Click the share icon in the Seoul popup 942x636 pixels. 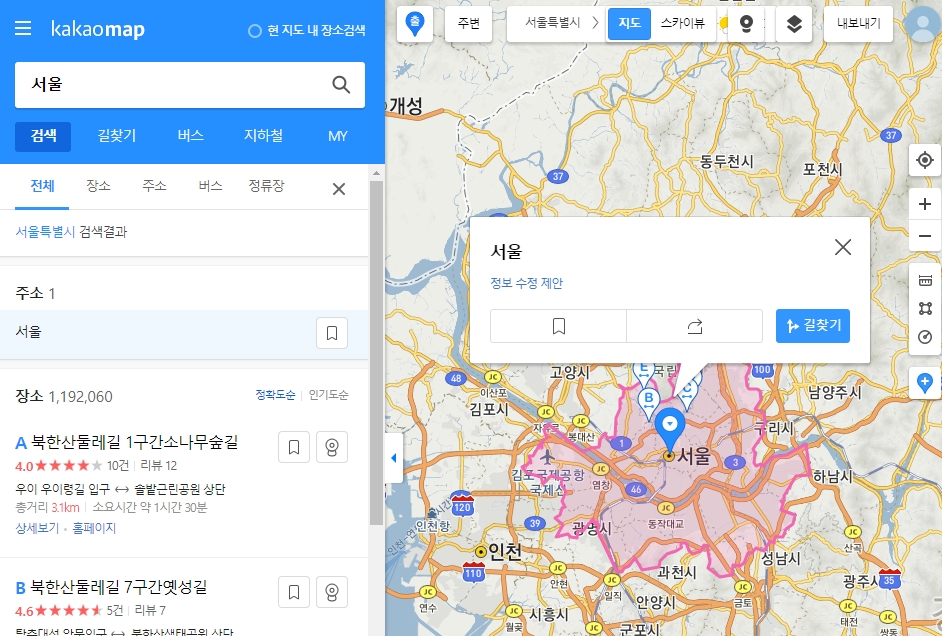coord(695,326)
